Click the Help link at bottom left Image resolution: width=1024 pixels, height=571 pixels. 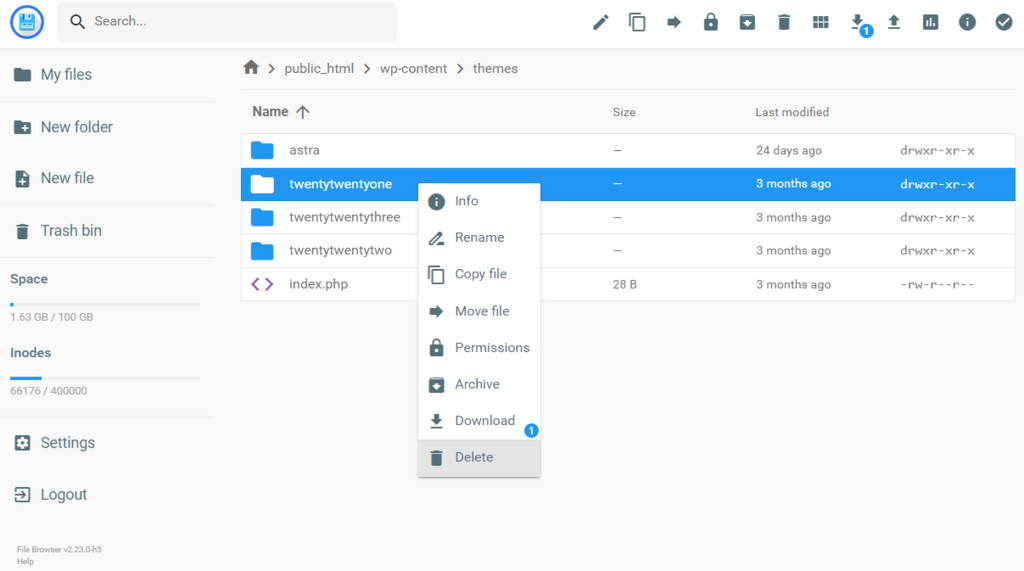pos(25,561)
